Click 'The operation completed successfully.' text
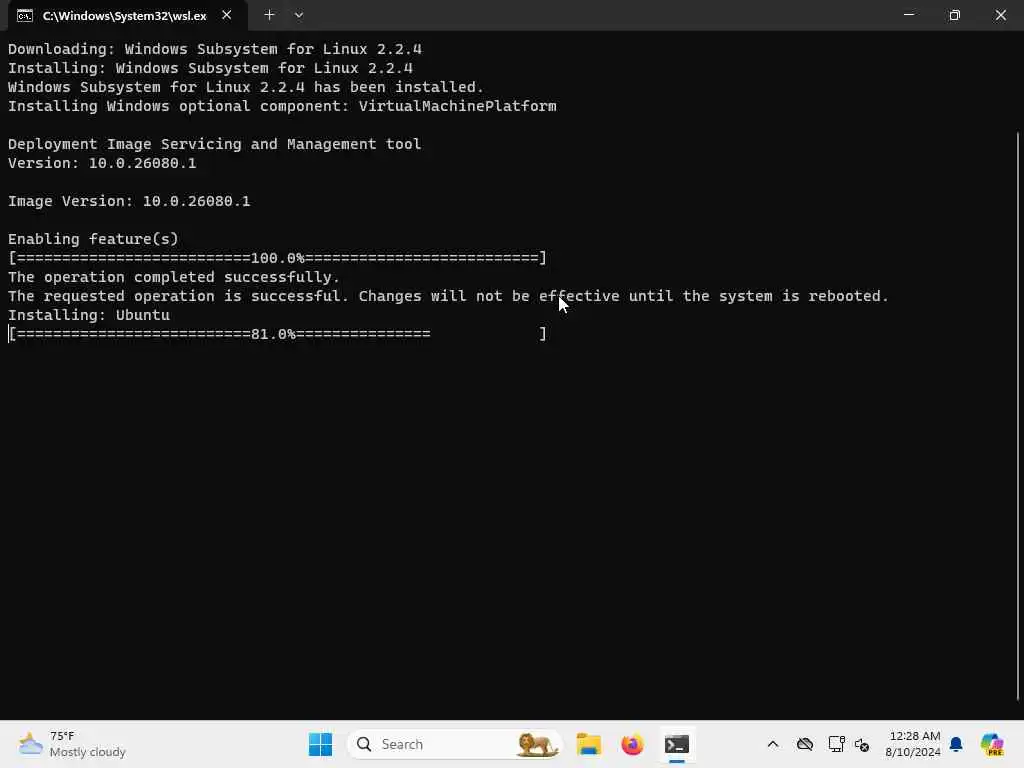This screenshot has width=1024, height=768. point(174,277)
